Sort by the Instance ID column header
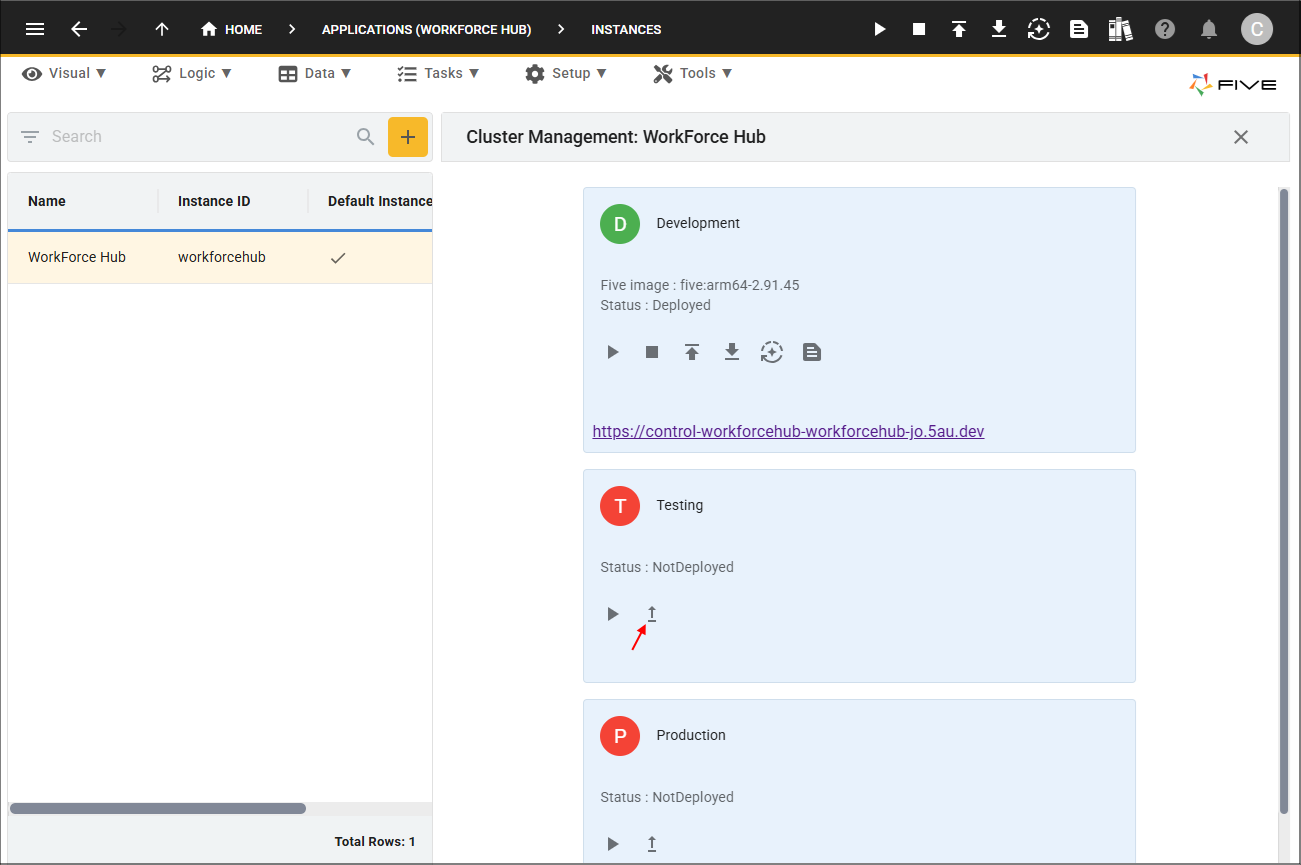The image size is (1301, 865). 214,201
